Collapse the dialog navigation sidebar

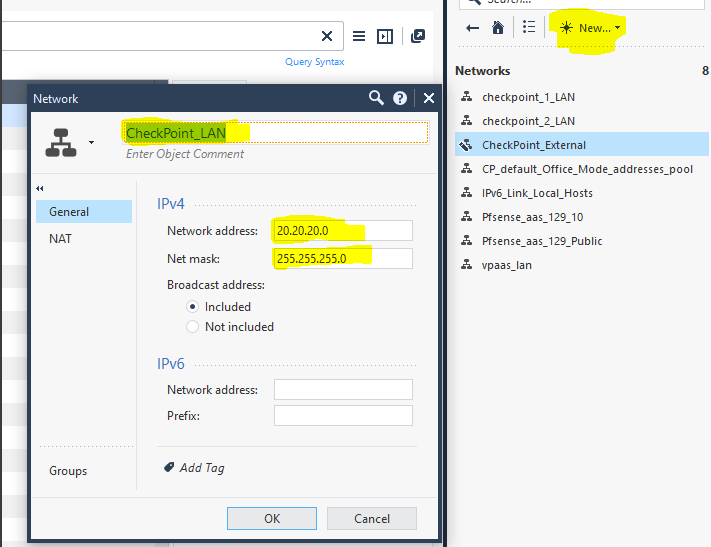pos(41,189)
